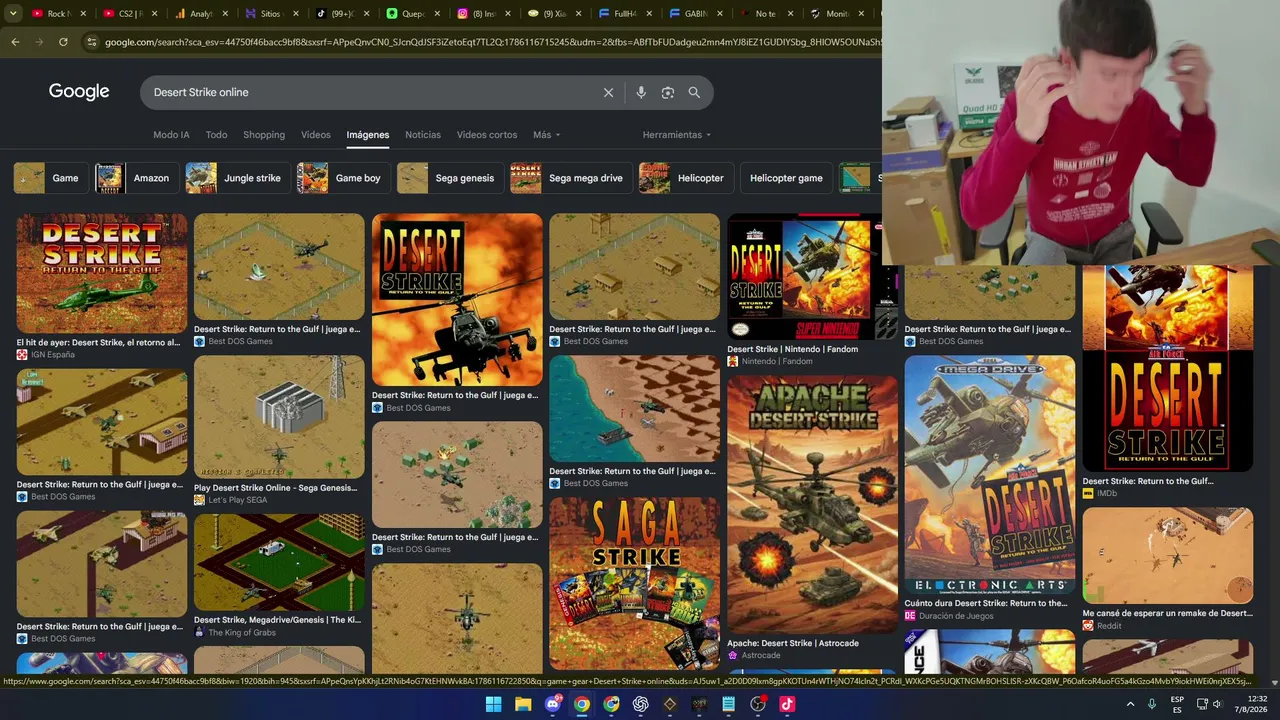Viewport: 1280px width, 720px height.
Task: Open the Notepad icon in the taskbar
Action: pyautogui.click(x=729, y=704)
